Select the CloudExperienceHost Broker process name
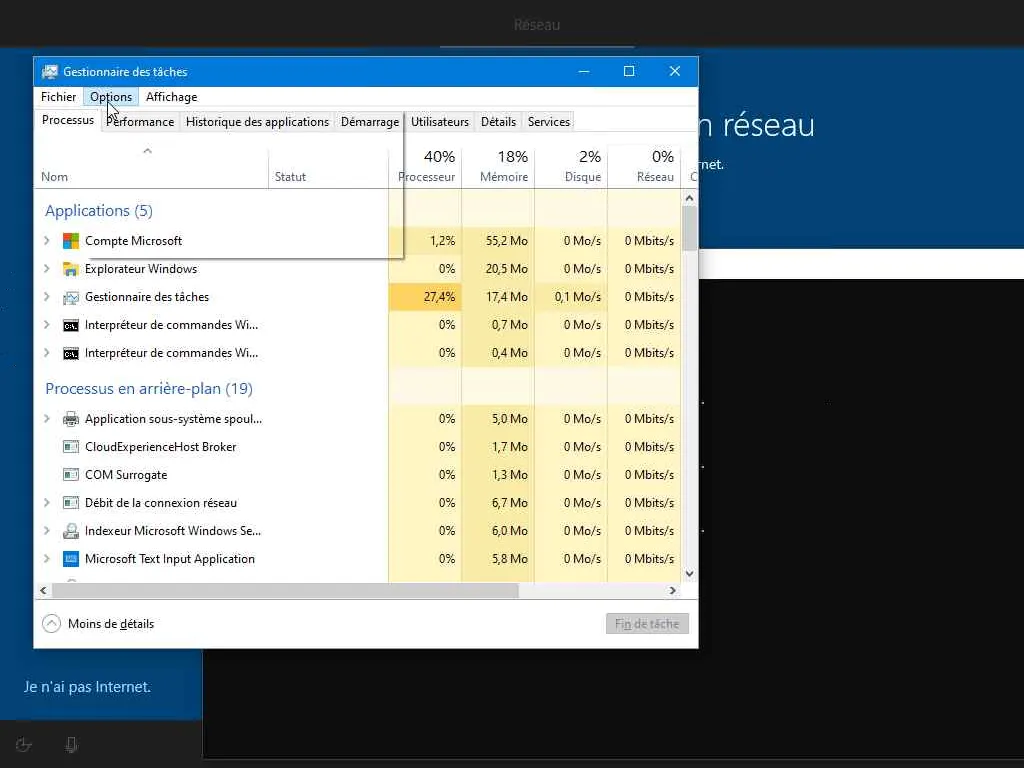The image size is (1024, 768). tap(161, 447)
